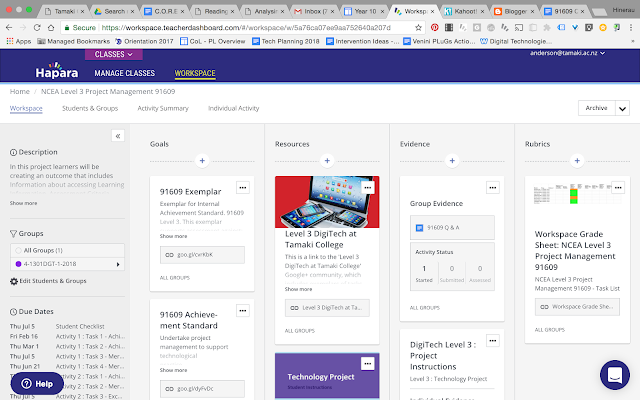
Task: Bookmark this page with the star
Action: click(418, 27)
